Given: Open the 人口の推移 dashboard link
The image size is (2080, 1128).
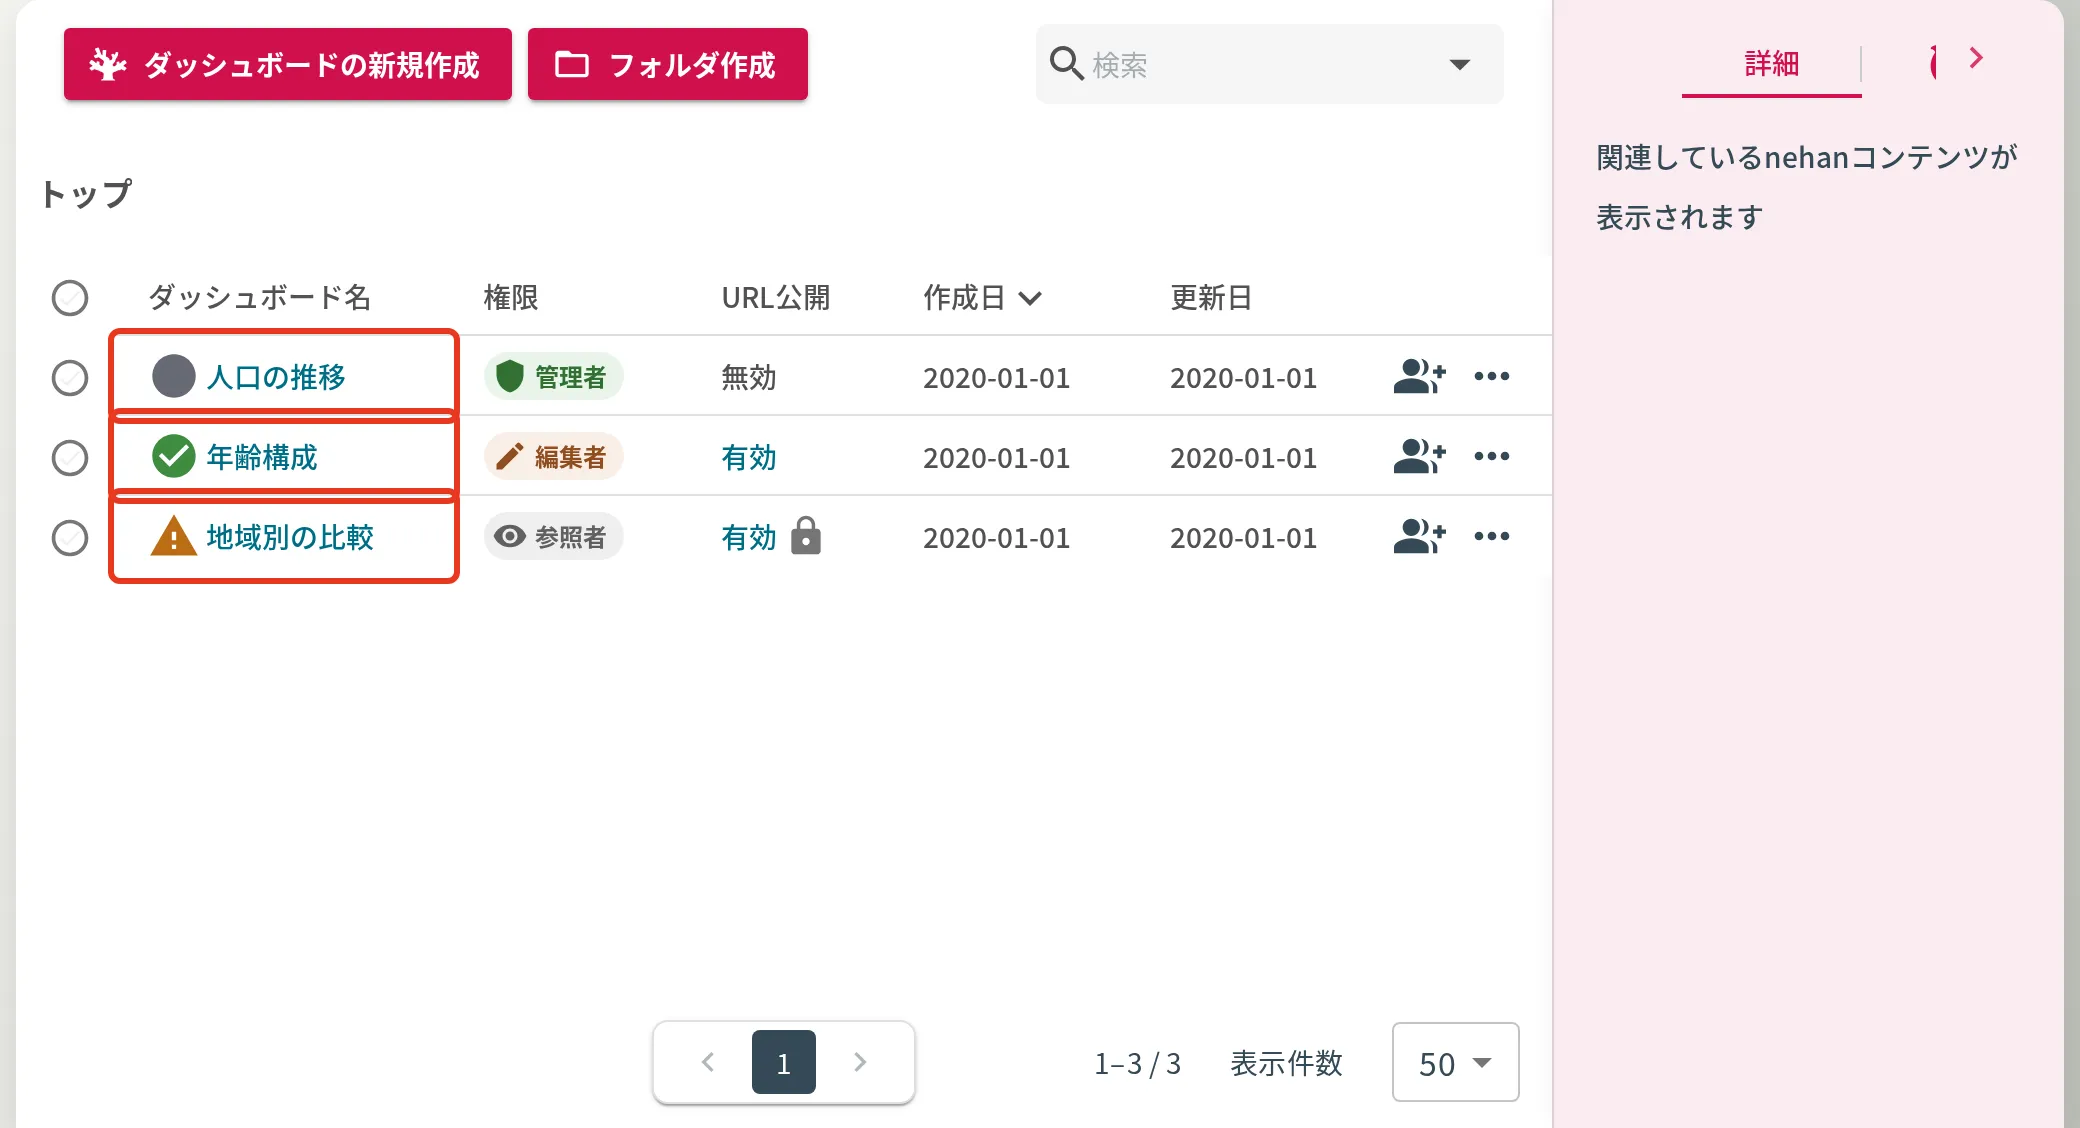Looking at the screenshot, I should 276,377.
